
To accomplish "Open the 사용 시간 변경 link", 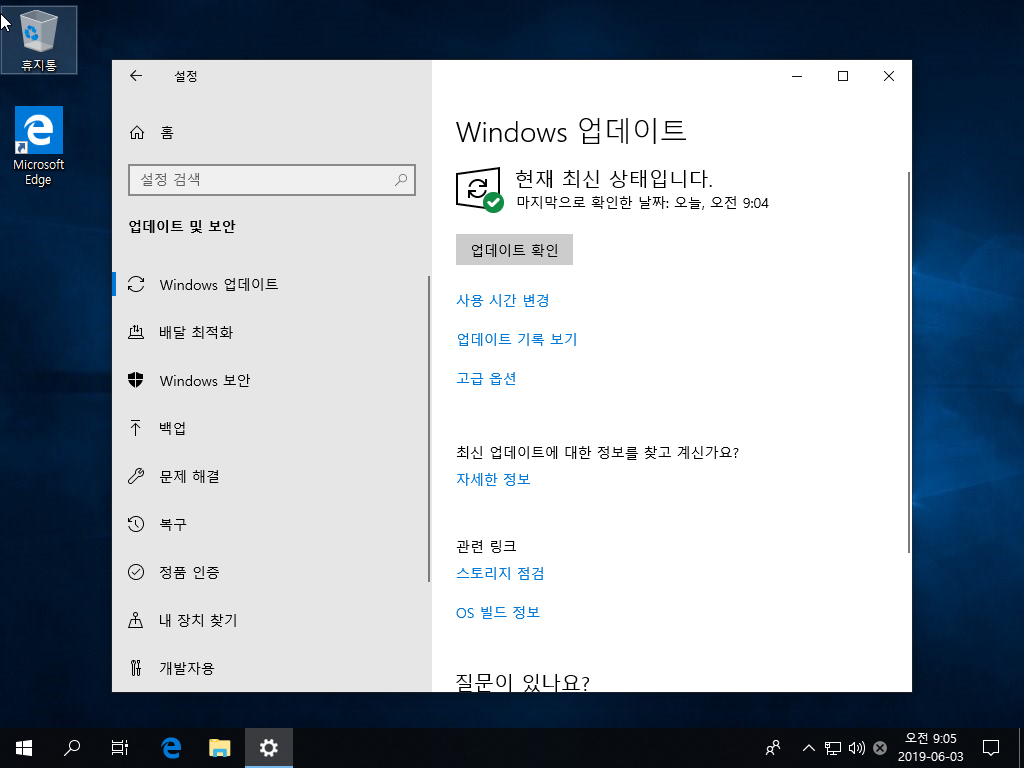I will [x=502, y=300].
